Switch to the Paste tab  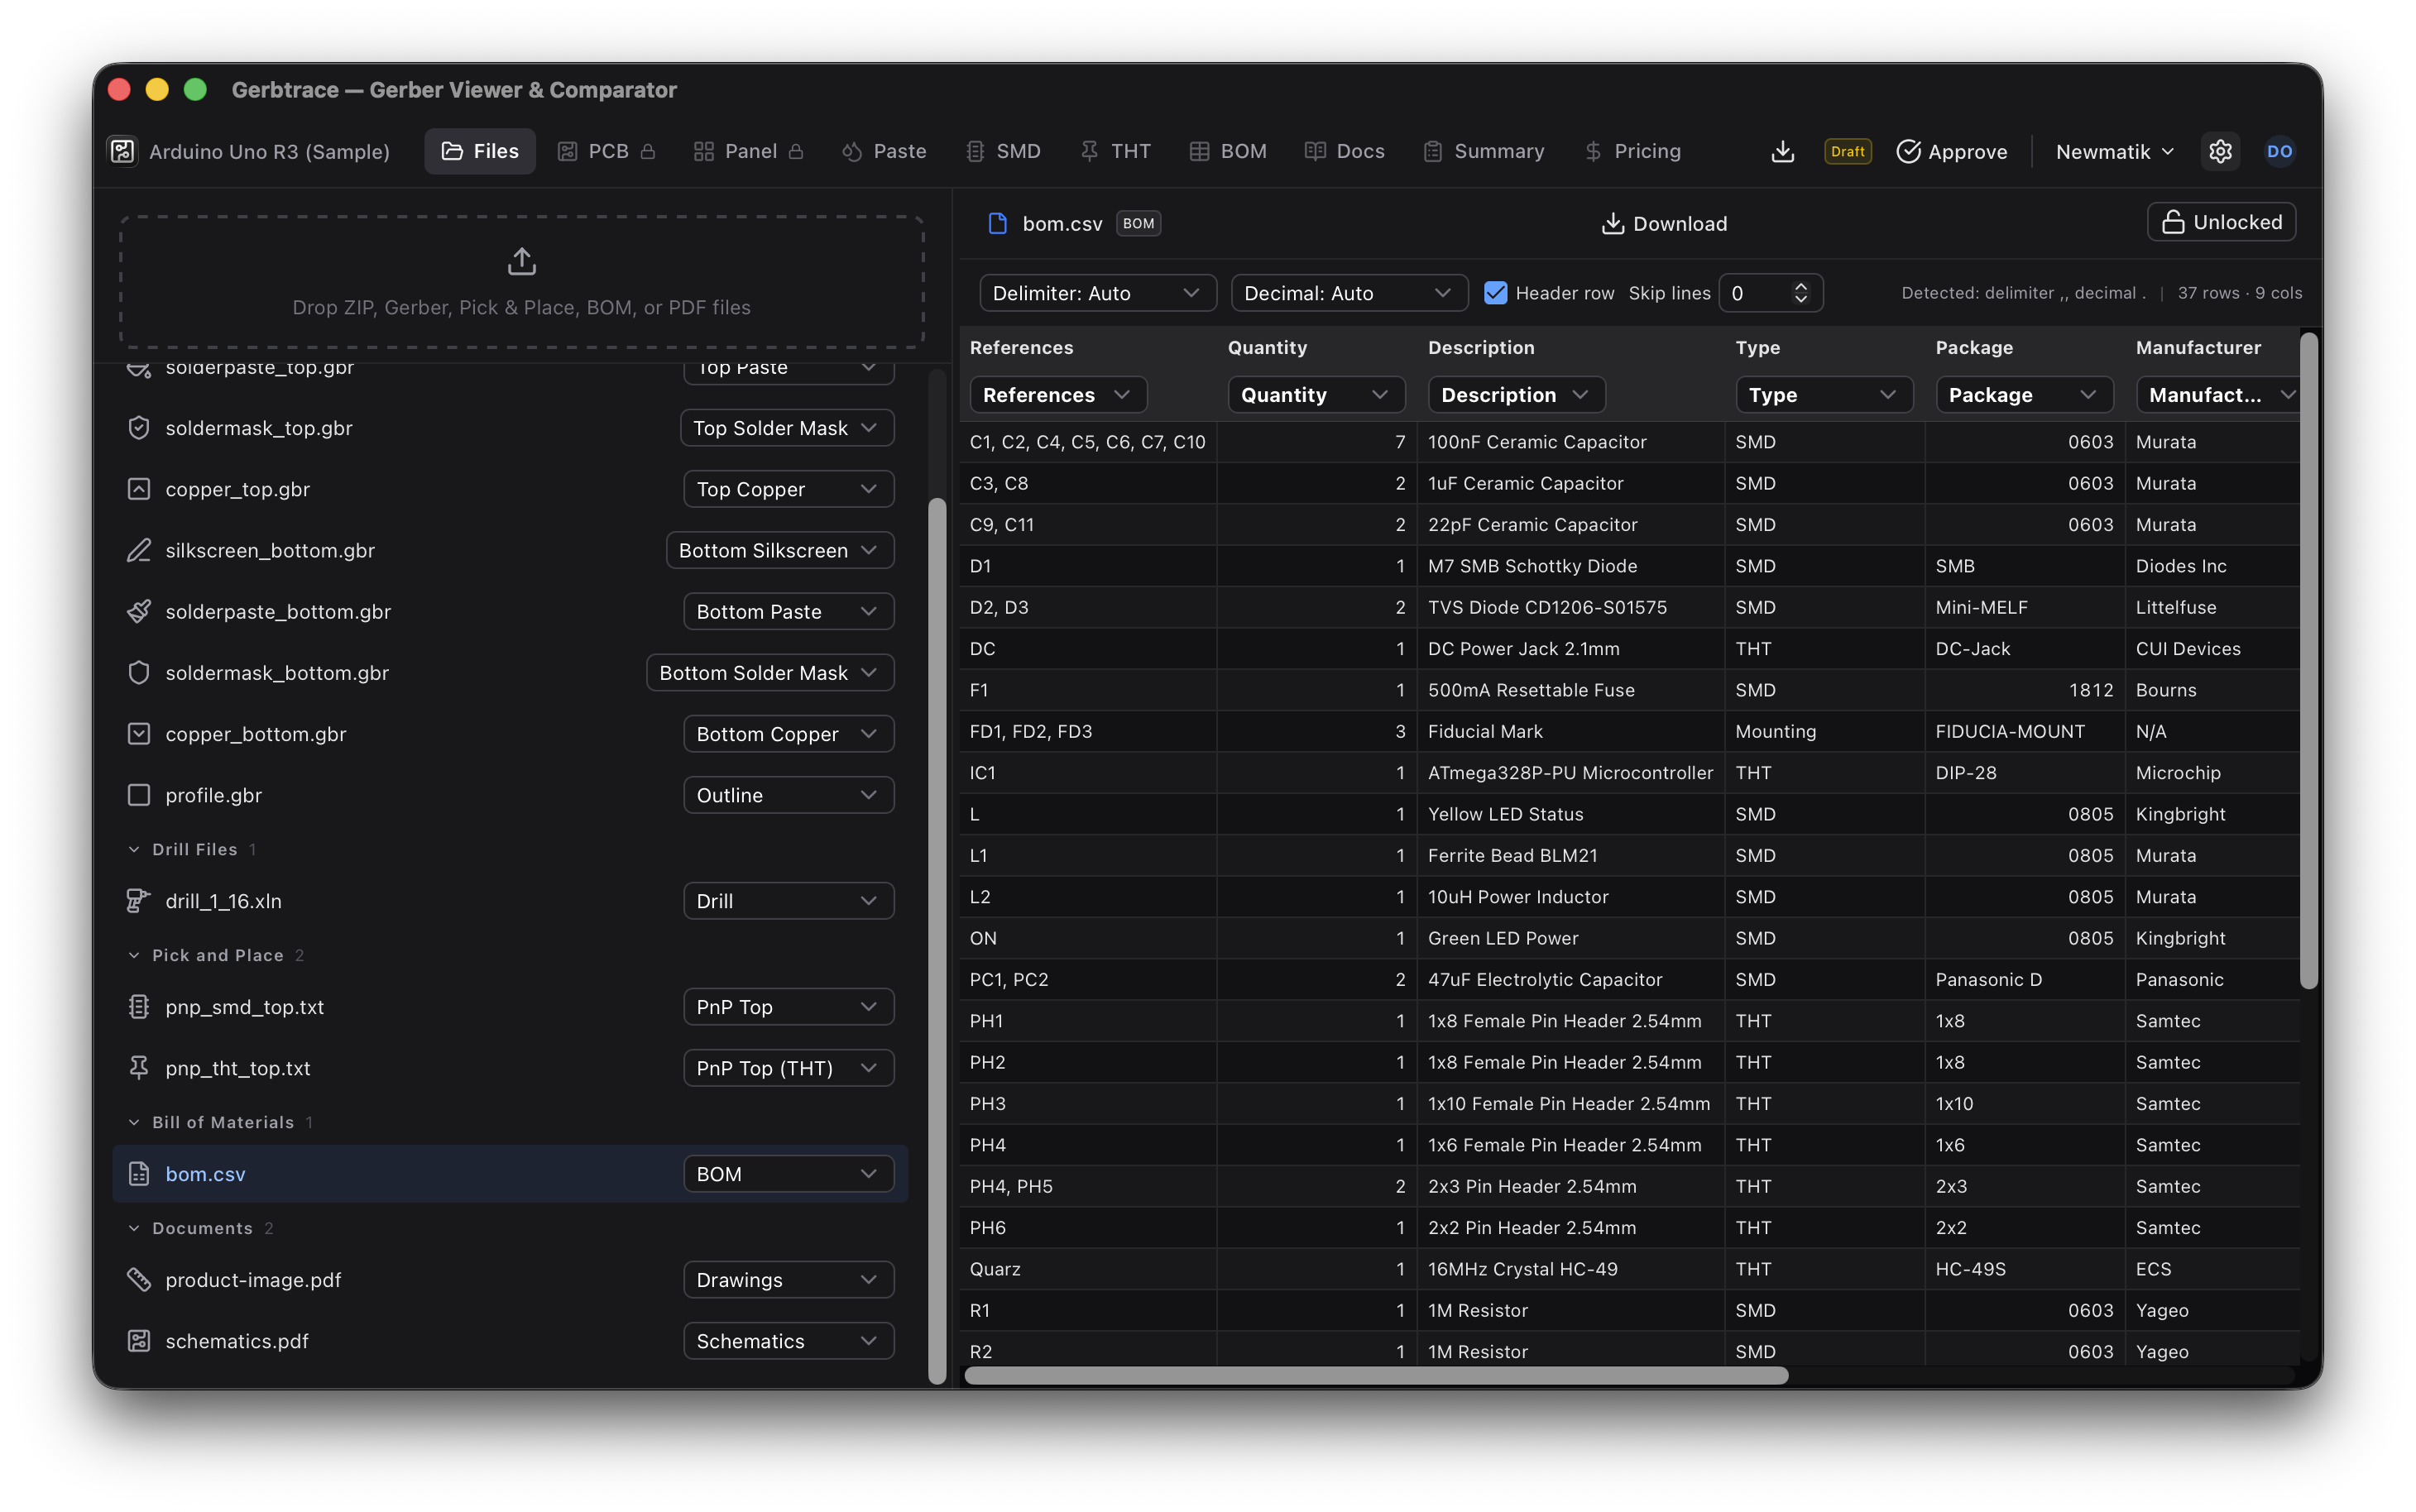[884, 151]
